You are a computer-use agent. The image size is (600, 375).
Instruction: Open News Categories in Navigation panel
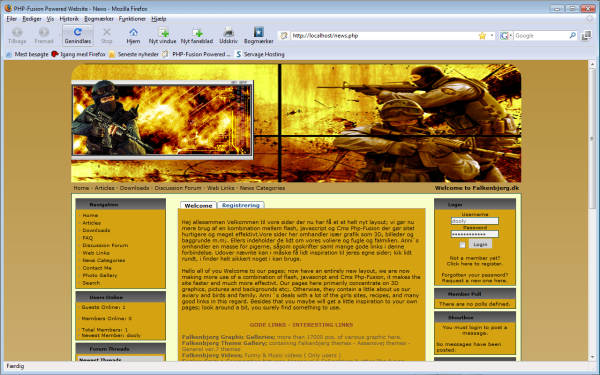point(104,260)
